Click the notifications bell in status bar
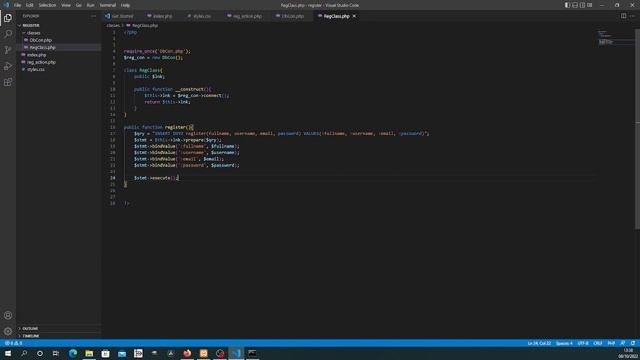The image size is (640, 360). click(x=633, y=343)
